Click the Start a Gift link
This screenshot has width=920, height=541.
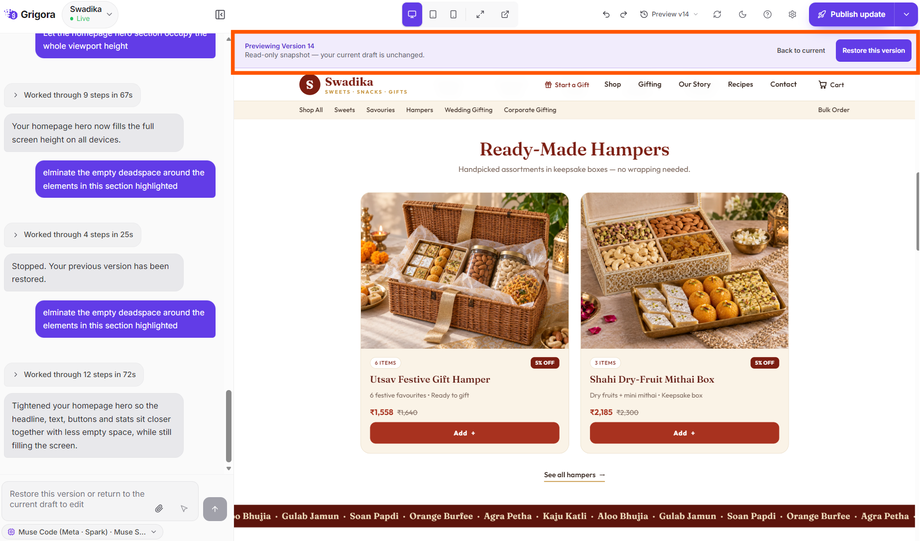click(567, 84)
